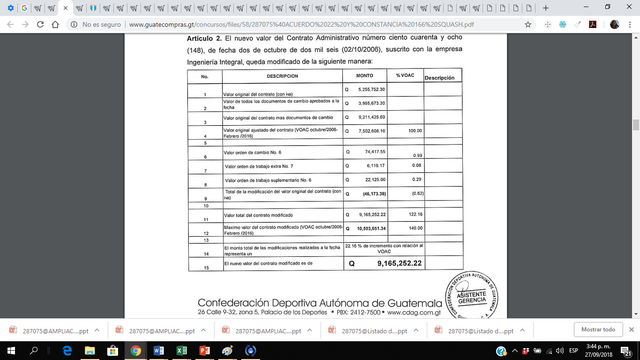This screenshot has width=640, height=360.
Task: Click the scrollbar down arrow
Action: [636, 314]
